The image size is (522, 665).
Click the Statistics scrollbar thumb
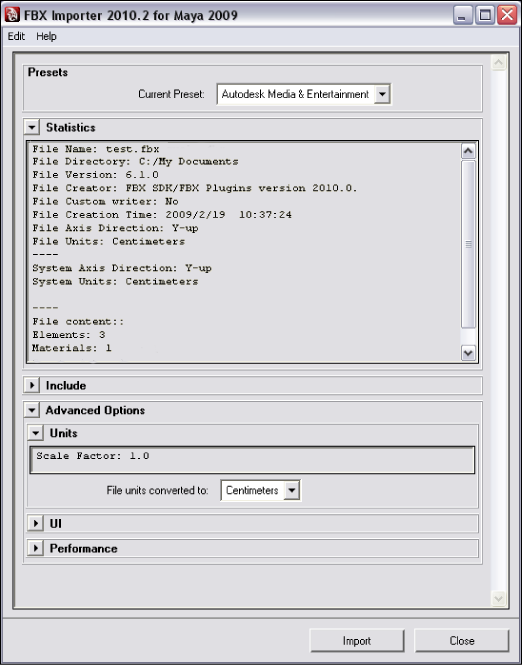[x=468, y=244]
